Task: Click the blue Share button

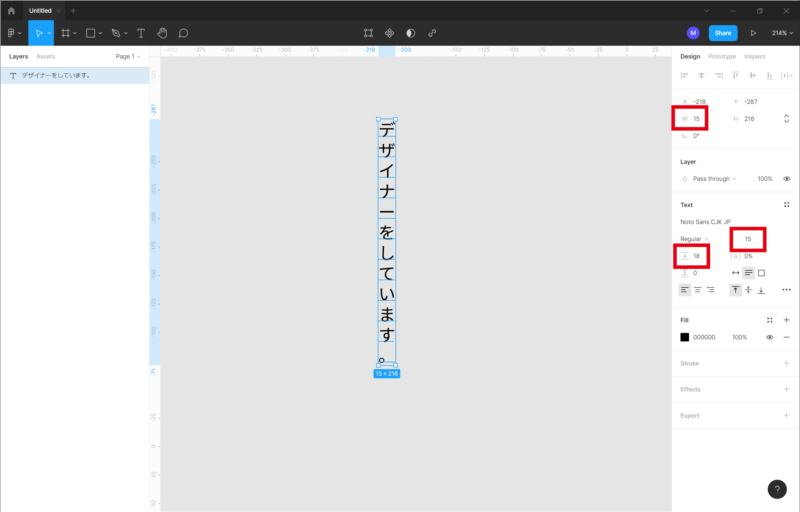Action: click(x=722, y=33)
